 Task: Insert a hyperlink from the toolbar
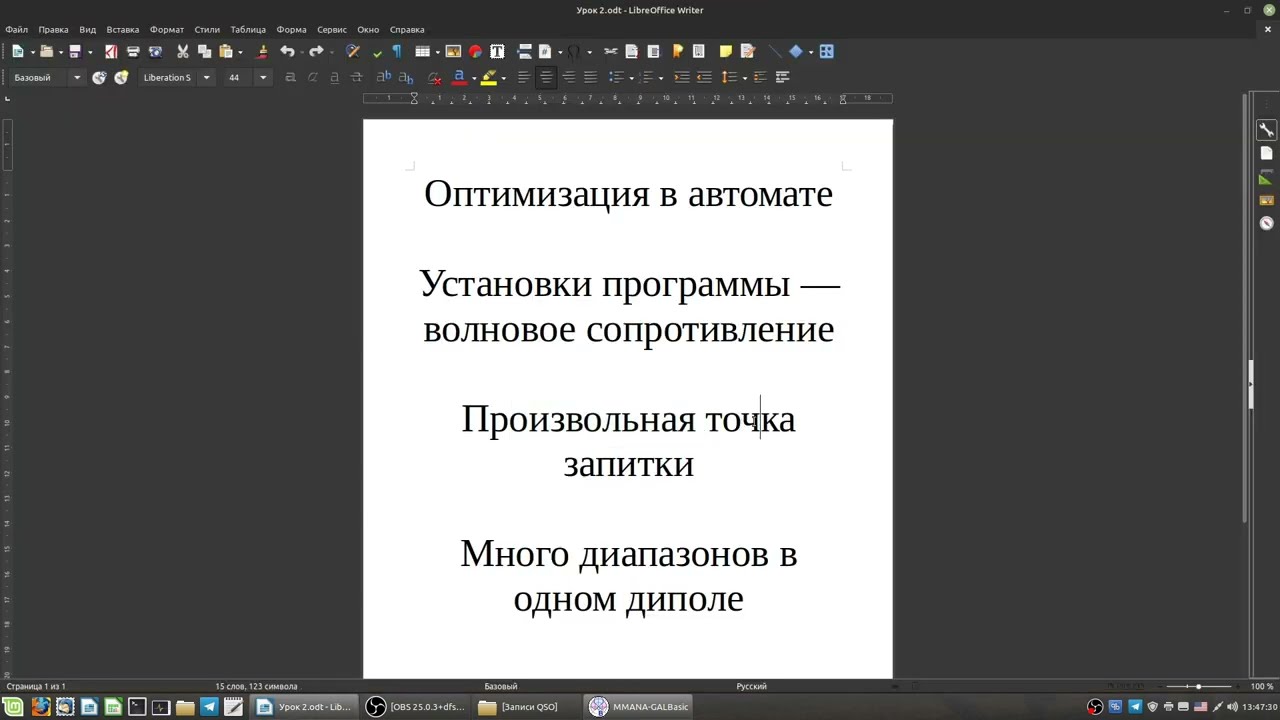(610, 51)
